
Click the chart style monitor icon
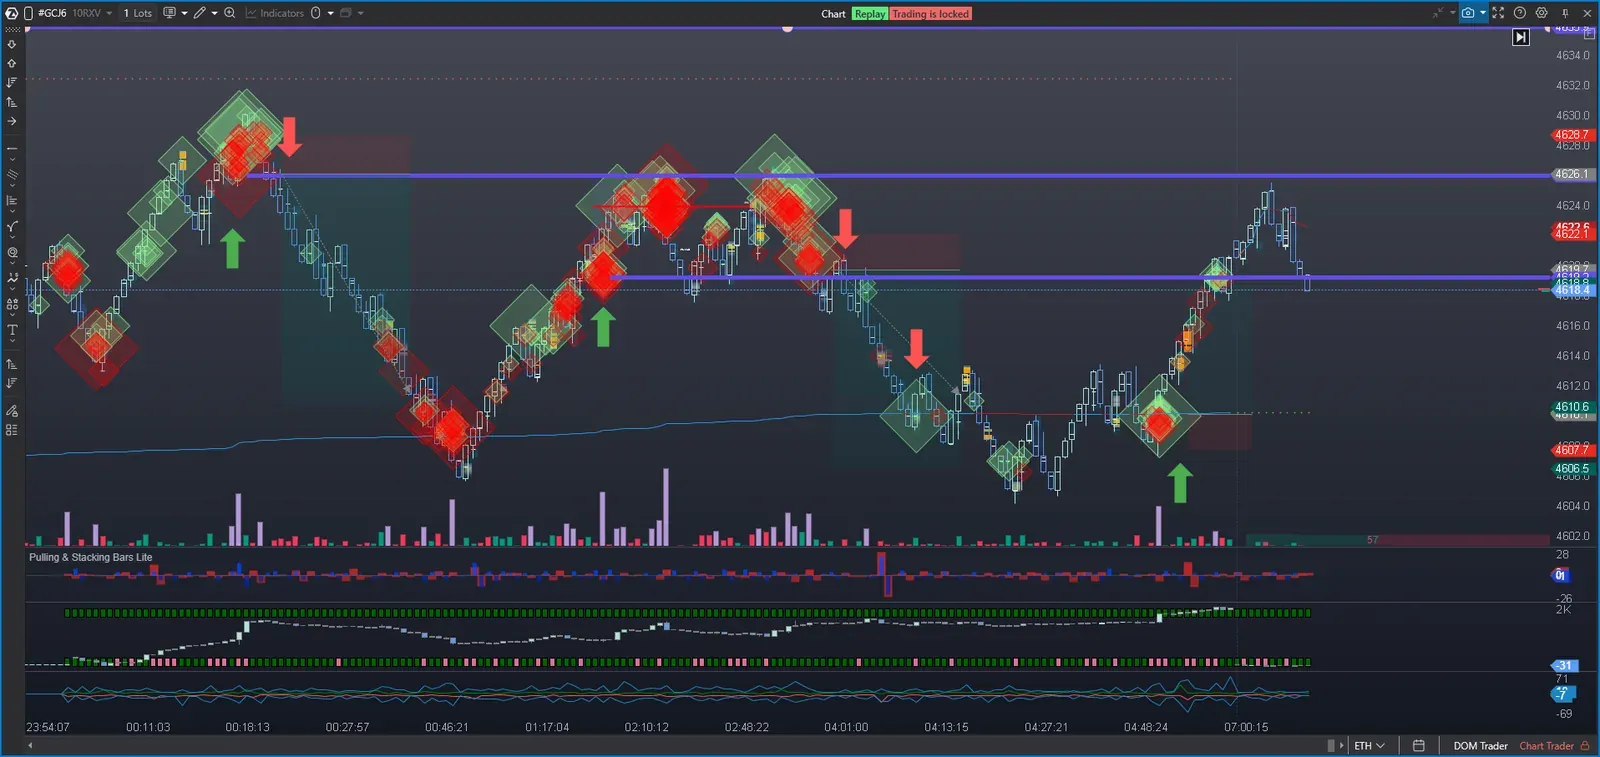pos(169,13)
